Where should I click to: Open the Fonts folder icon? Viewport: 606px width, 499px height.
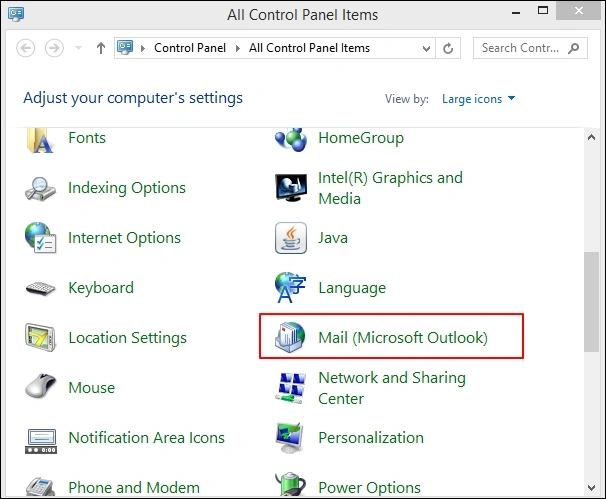40,140
